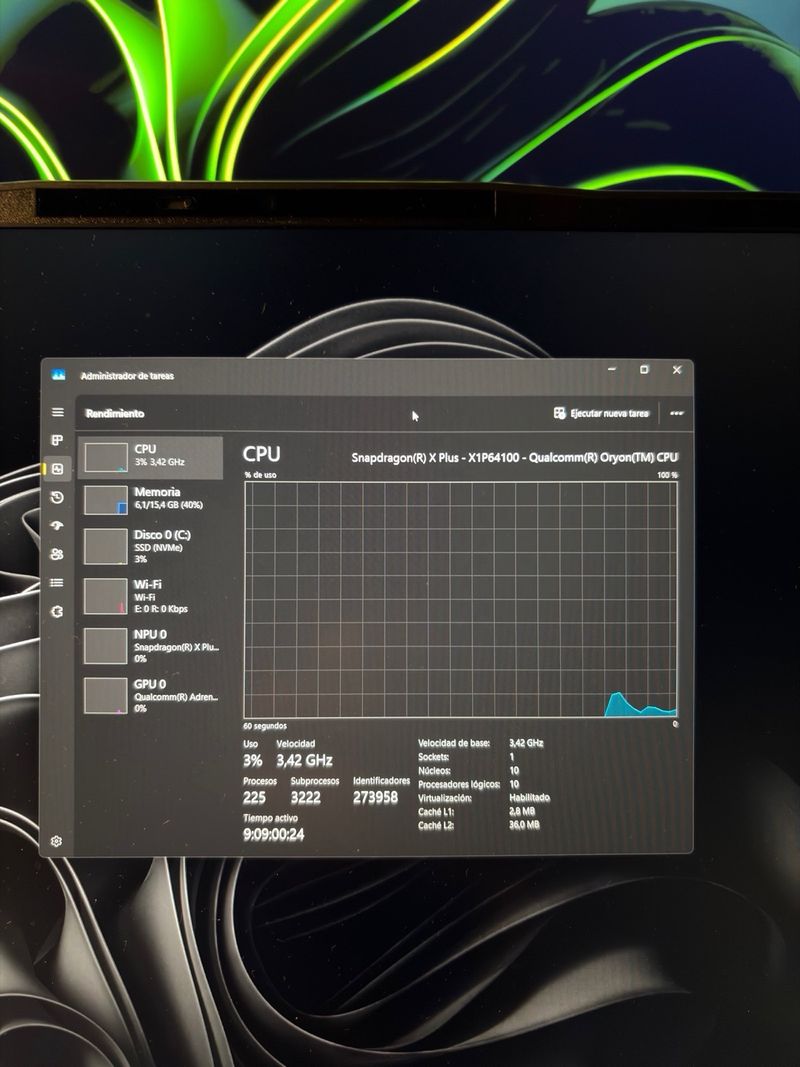Screen dimensions: 800x1067
Task: Click 'E: 0 R: 0 Kbps' Wi-Fi text
Action: point(161,609)
